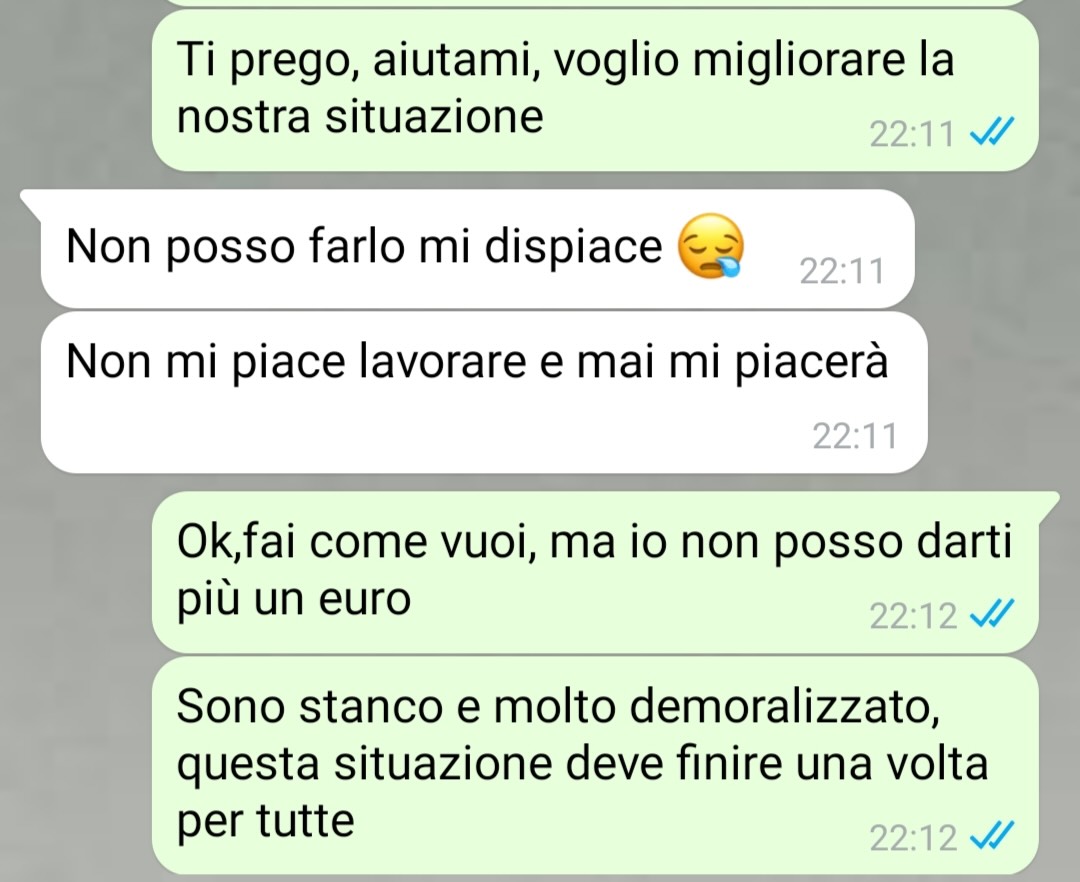Select the 'Ti prego, aiutami' message bubble
The height and width of the screenshot is (882, 1080).
click(x=595, y=90)
